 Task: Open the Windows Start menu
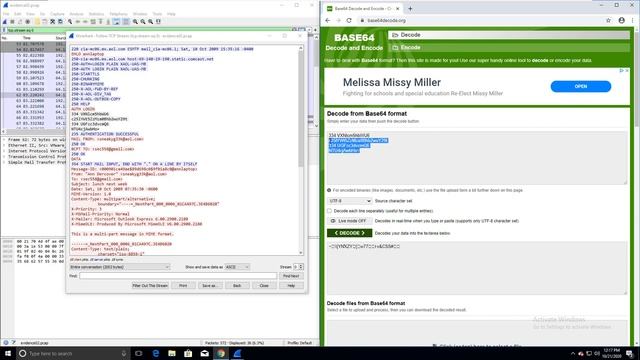click(8, 353)
